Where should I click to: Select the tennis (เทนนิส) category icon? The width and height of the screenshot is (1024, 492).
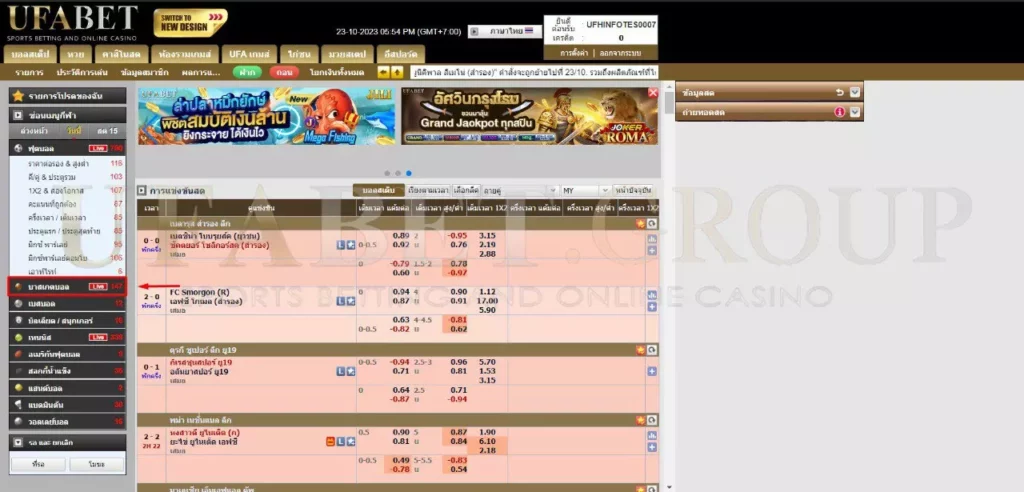(x=18, y=338)
